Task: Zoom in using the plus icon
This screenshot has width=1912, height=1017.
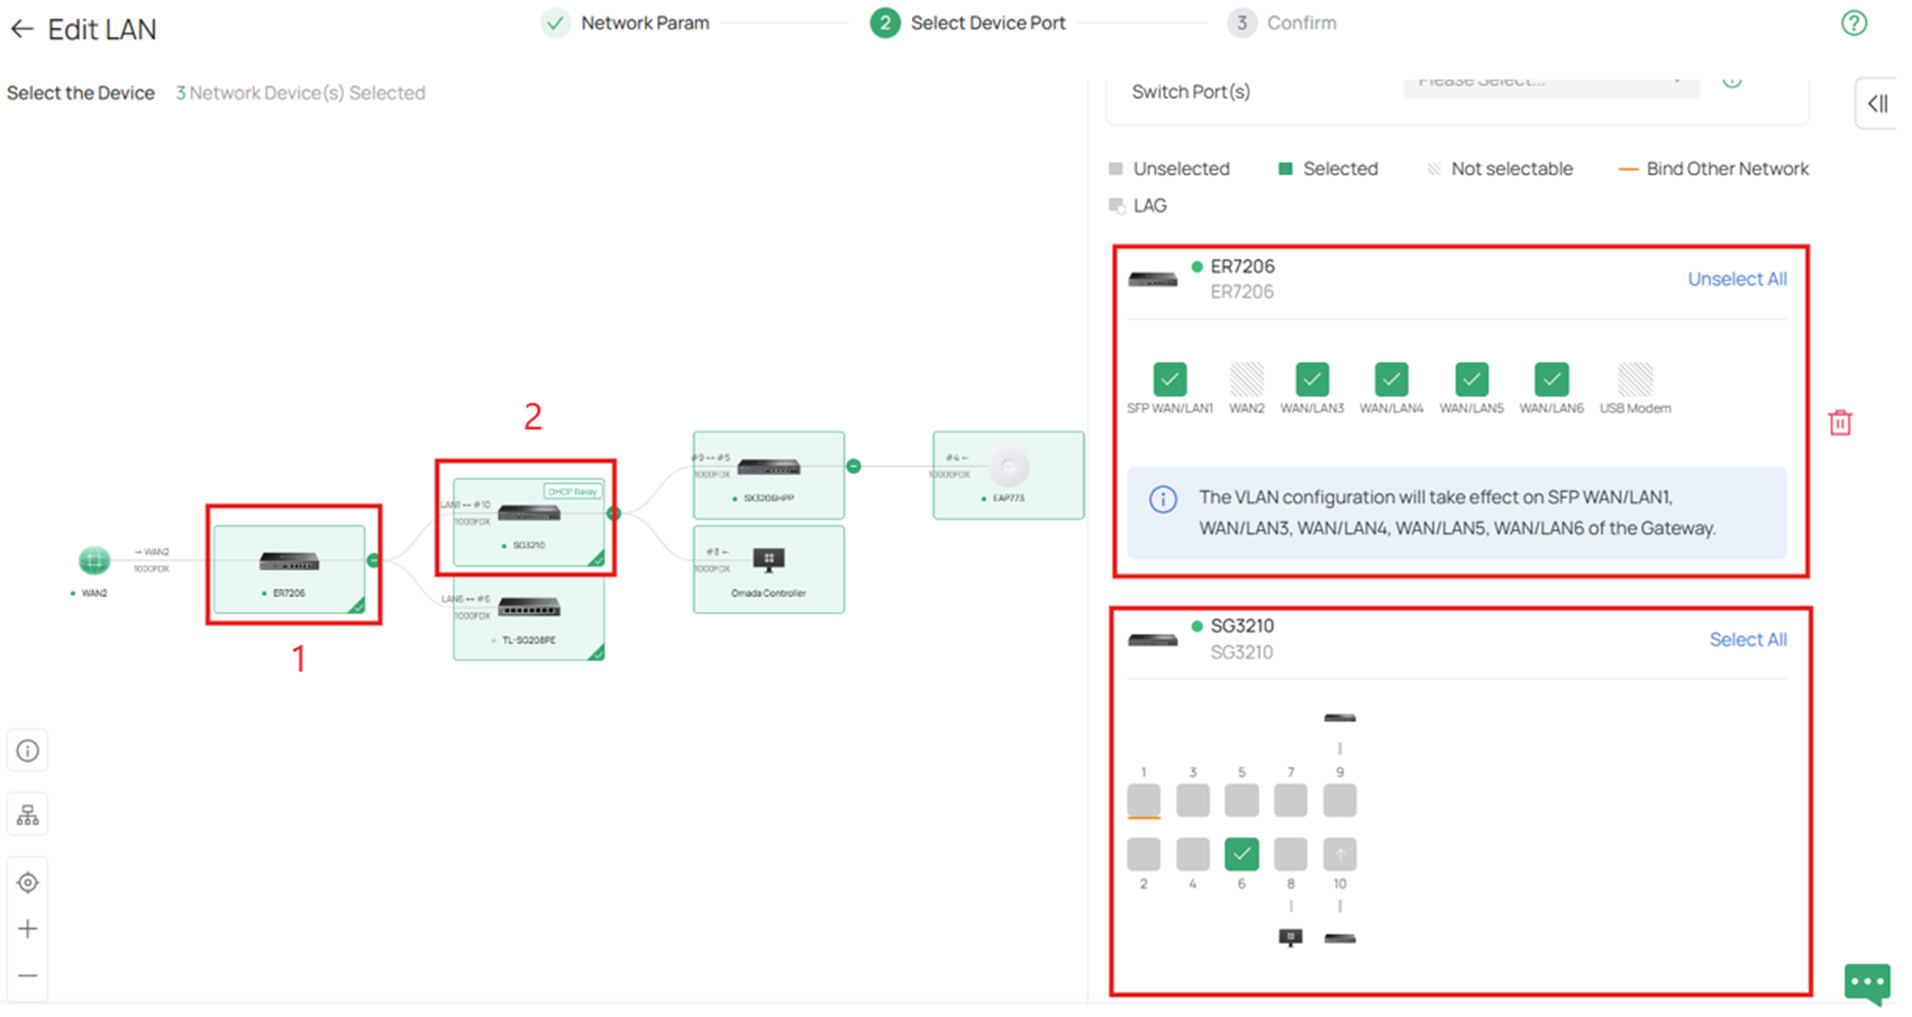Action: point(27,929)
